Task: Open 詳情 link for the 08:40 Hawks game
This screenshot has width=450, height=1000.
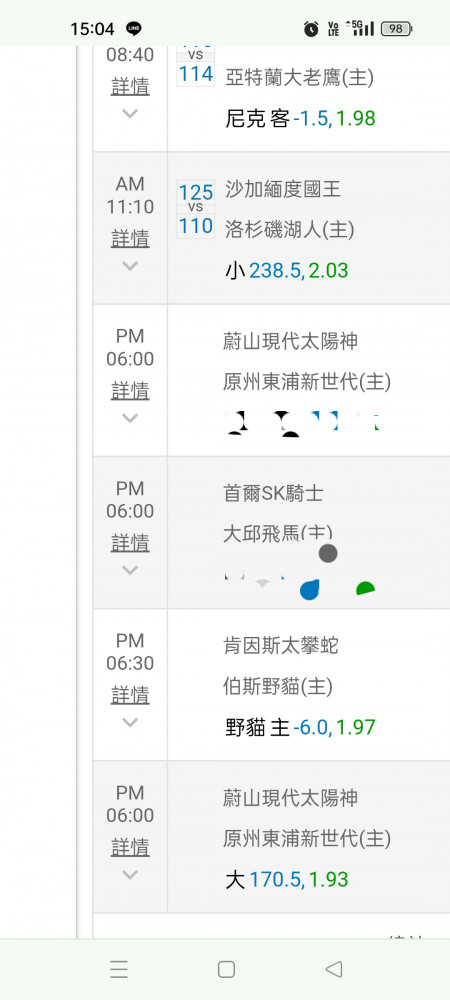Action: pos(130,86)
